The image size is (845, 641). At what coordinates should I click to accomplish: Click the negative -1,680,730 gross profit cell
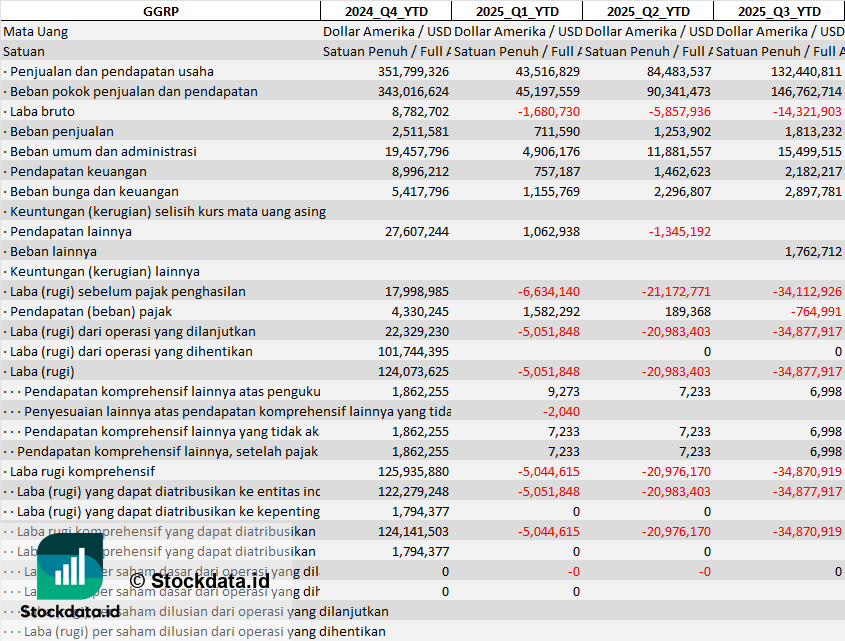tap(548, 111)
